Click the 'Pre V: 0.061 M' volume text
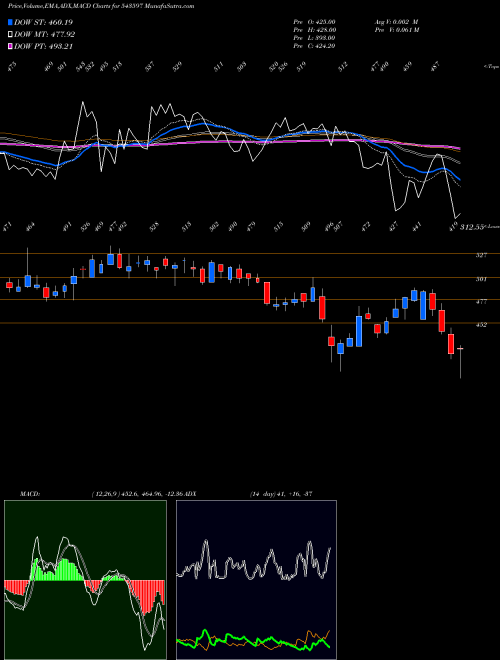The image size is (500, 660). point(396,30)
